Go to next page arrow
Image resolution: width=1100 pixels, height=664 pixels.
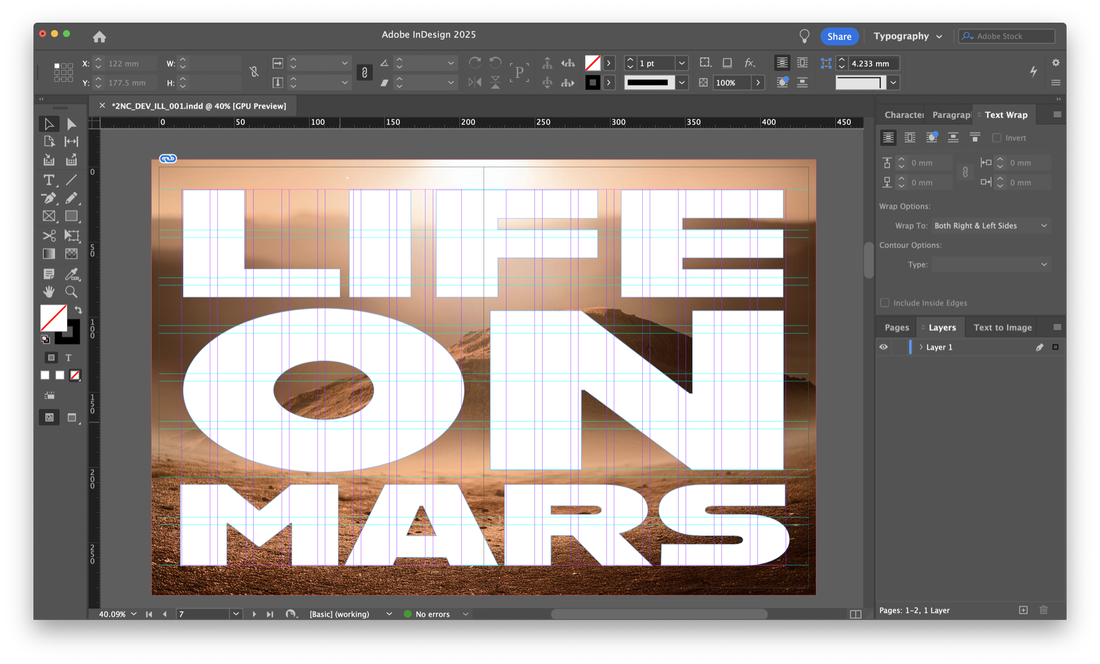254,614
